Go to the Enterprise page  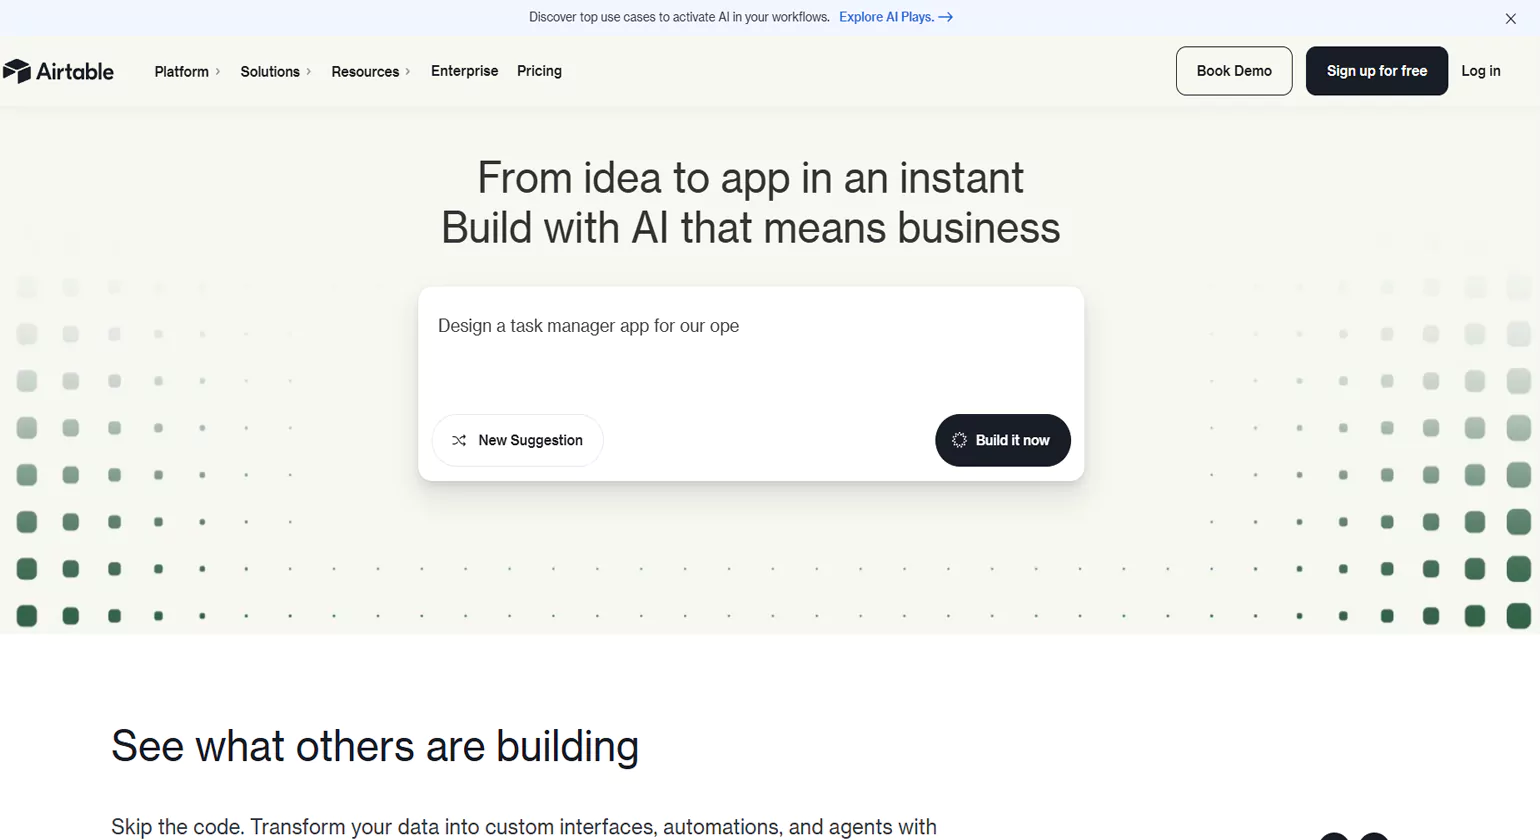464,71
